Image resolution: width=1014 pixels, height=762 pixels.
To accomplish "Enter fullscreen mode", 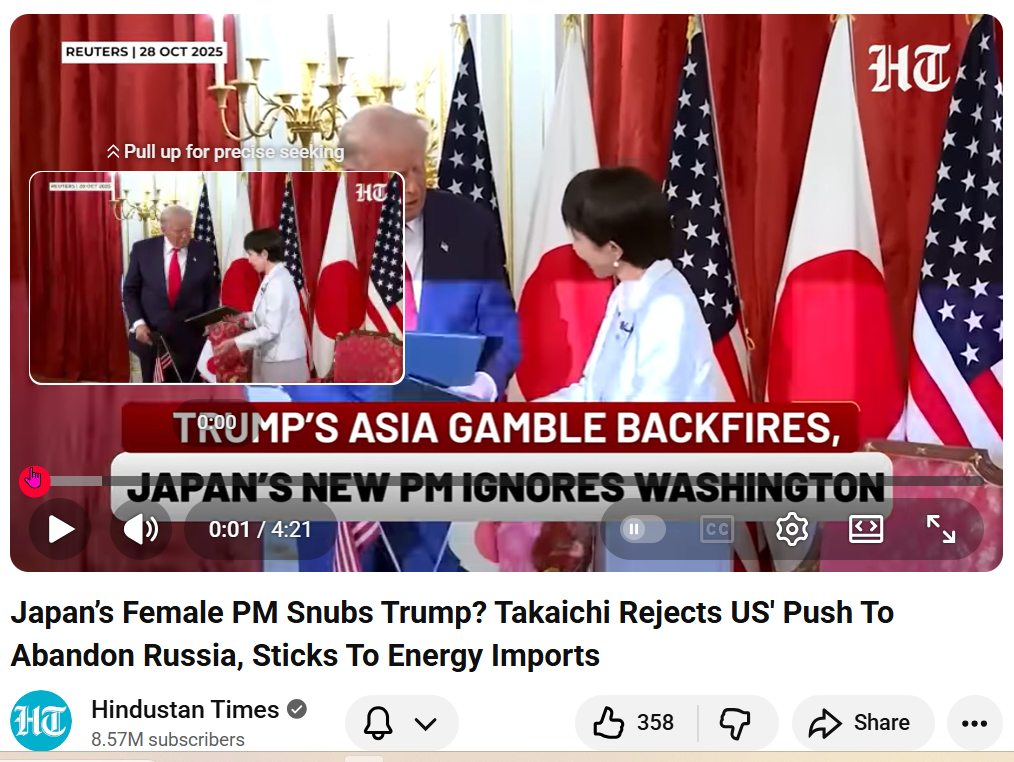I will (940, 529).
